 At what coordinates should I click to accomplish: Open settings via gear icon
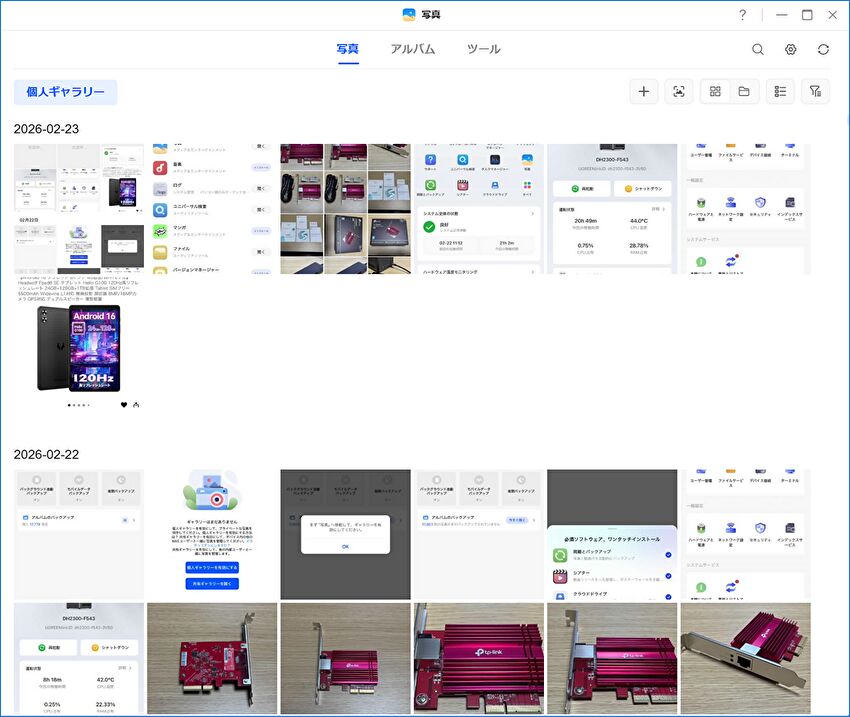(791, 49)
